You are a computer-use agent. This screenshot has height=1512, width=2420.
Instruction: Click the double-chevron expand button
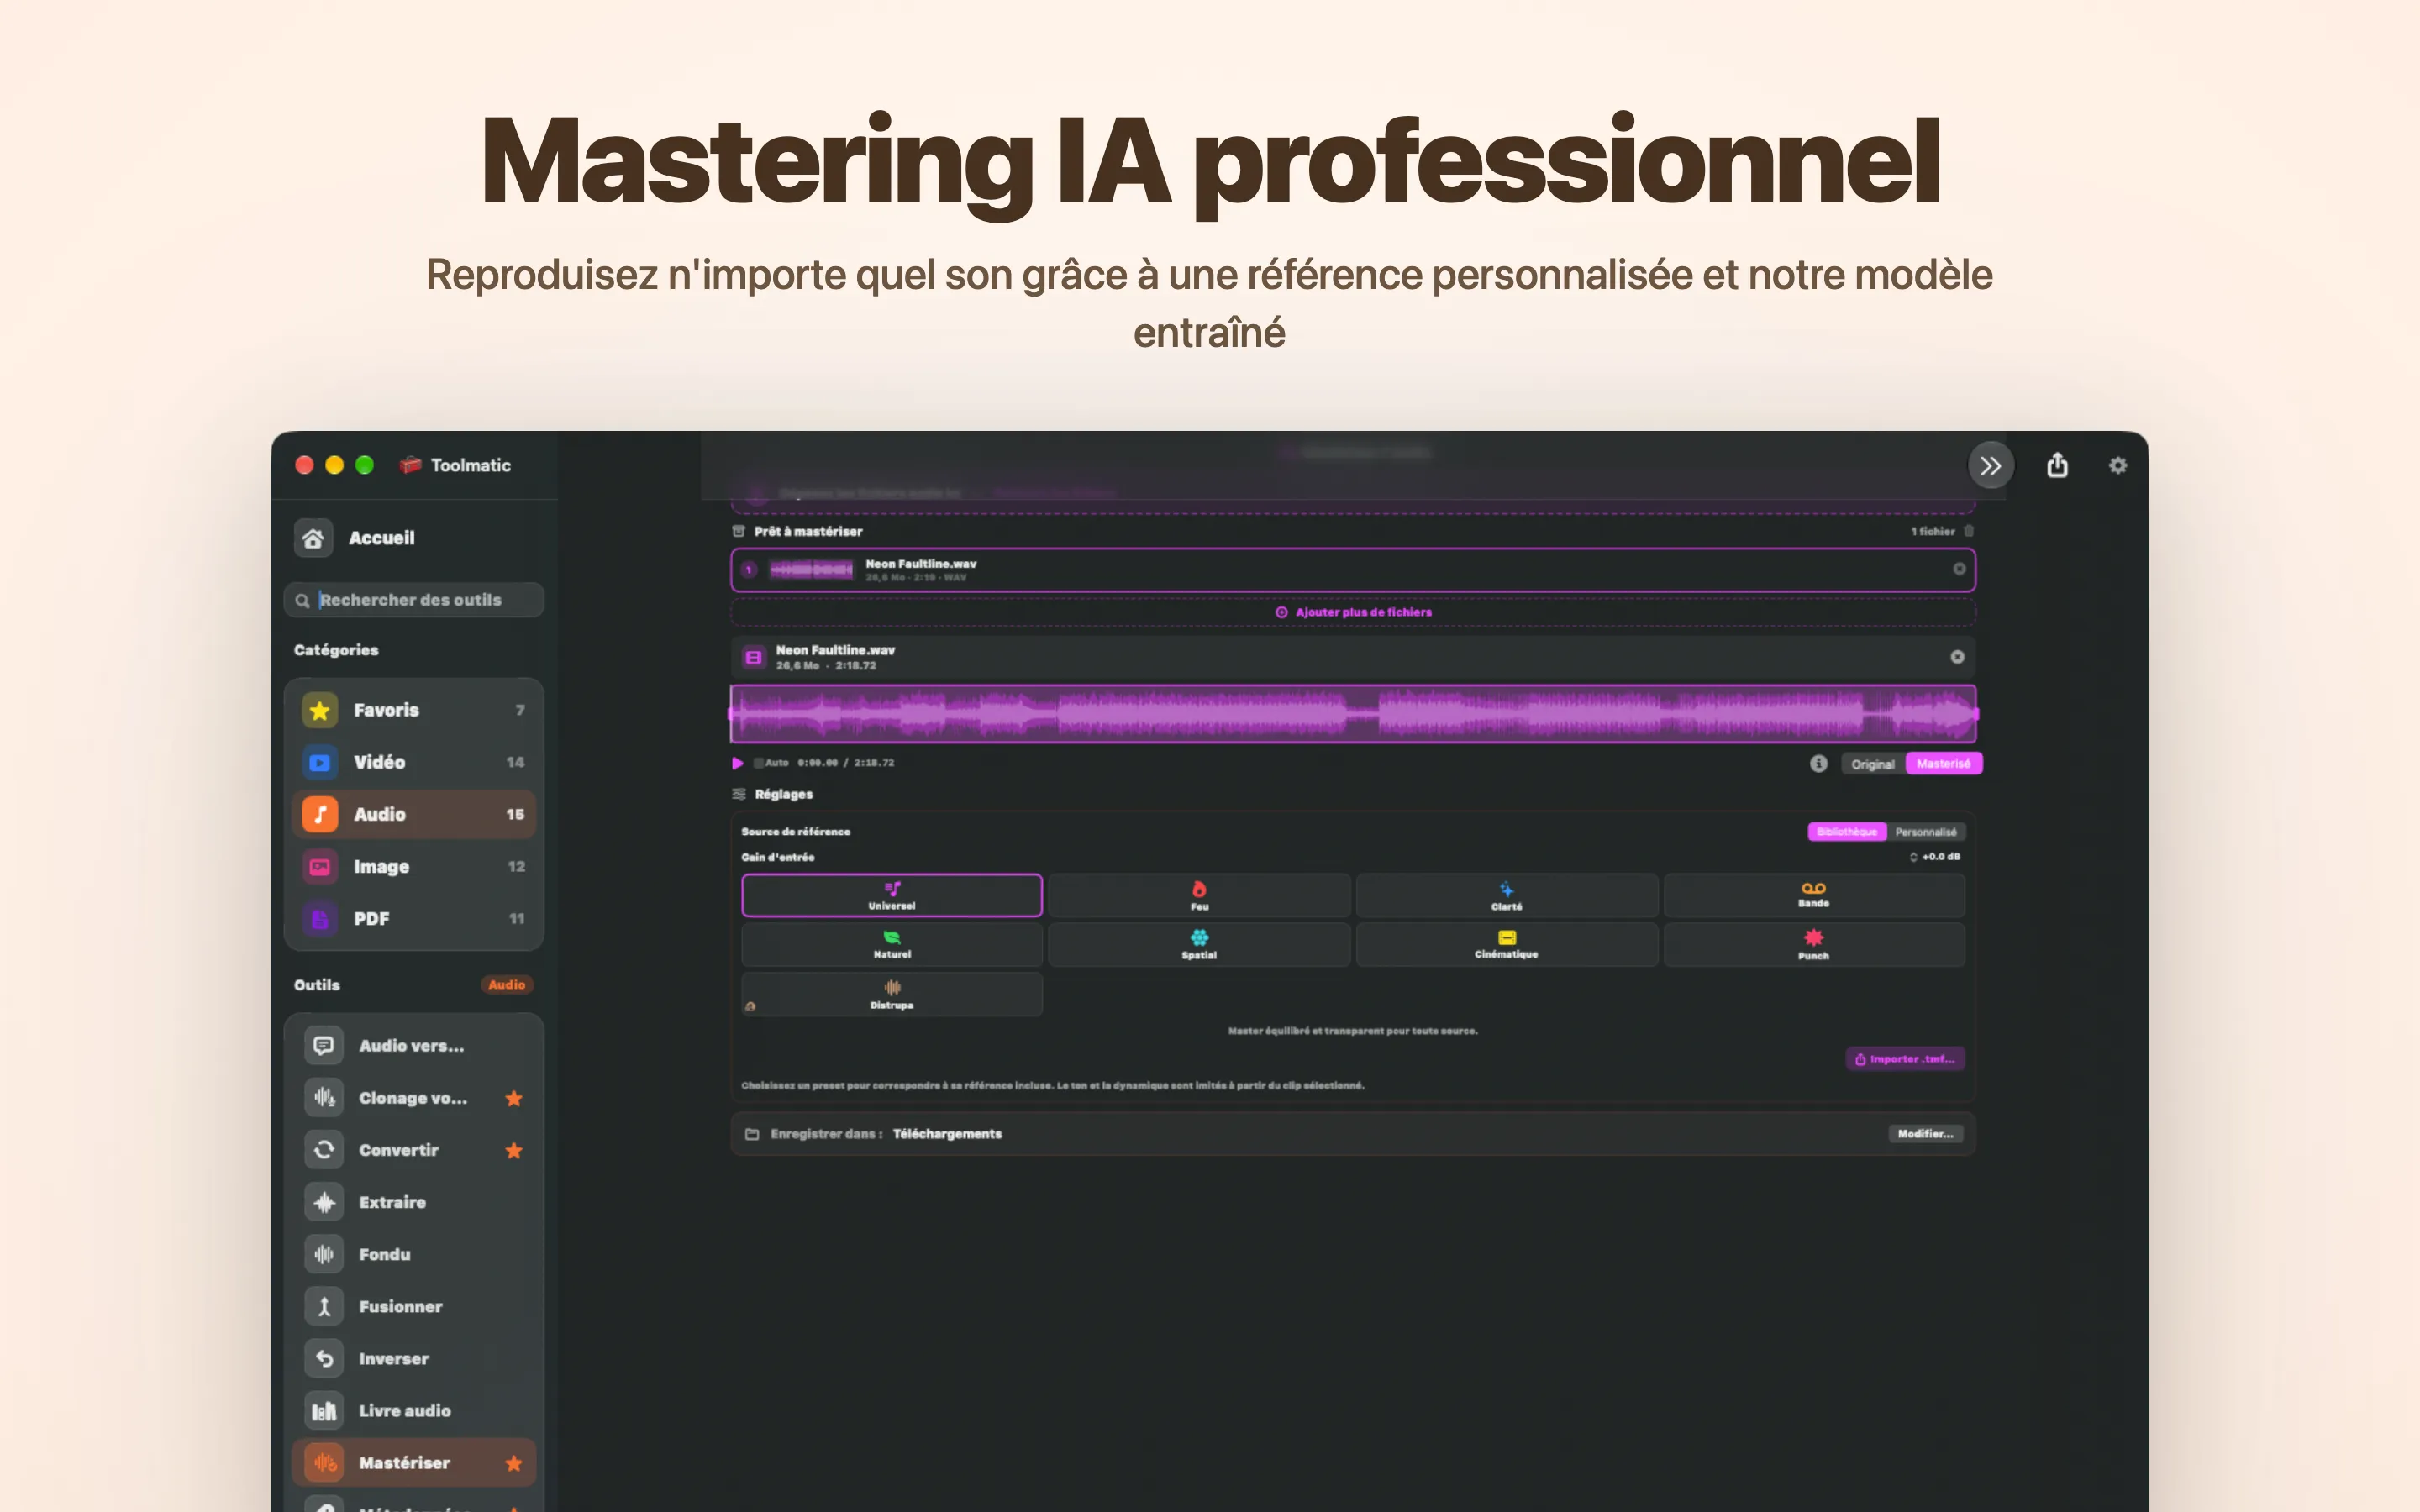coord(1990,465)
